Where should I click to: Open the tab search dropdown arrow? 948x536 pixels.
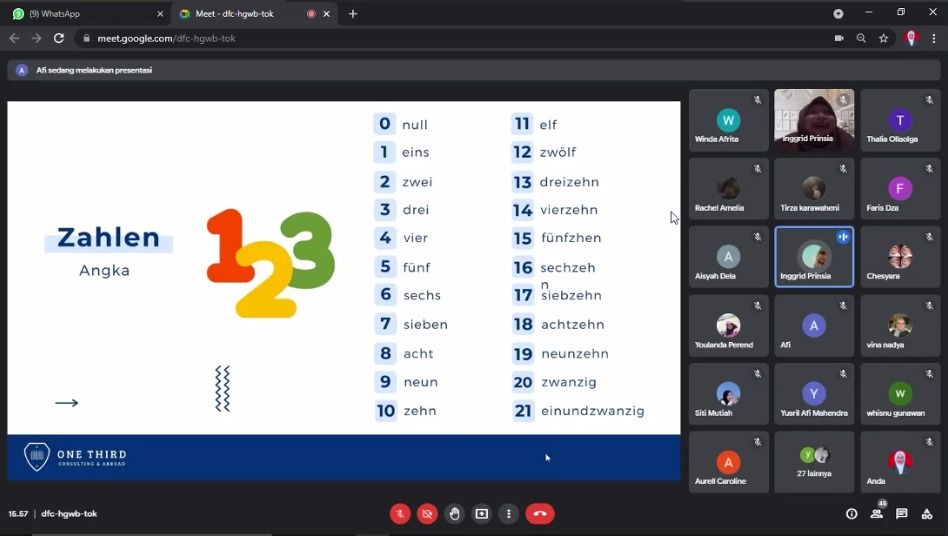pos(838,14)
